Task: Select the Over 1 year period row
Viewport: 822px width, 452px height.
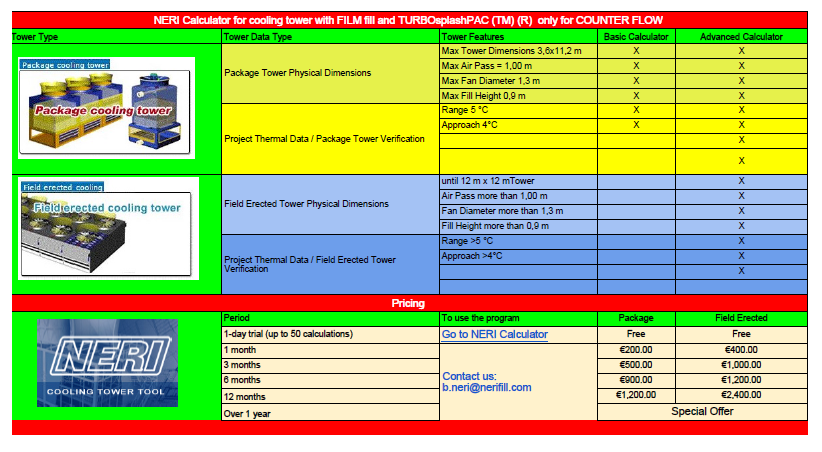Action: 330,413
